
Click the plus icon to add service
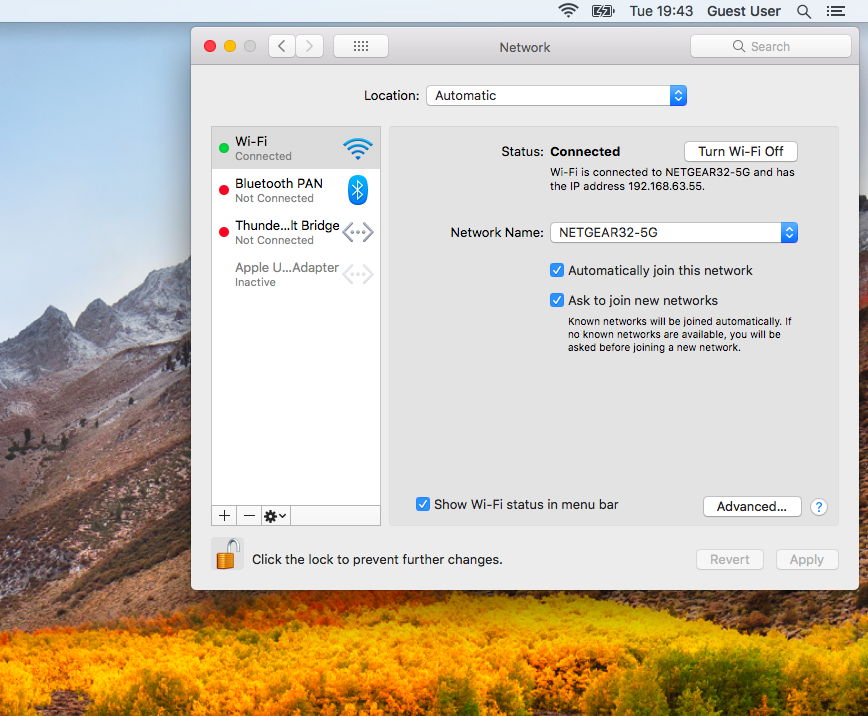(225, 515)
